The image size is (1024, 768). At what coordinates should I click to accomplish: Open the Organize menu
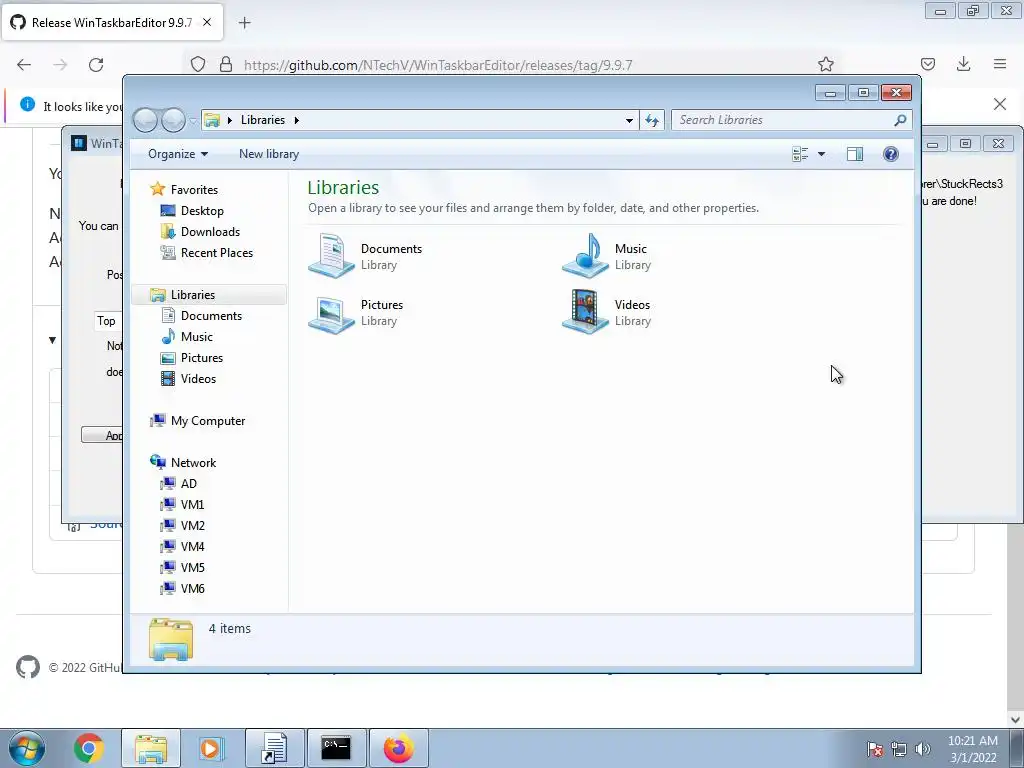178,154
